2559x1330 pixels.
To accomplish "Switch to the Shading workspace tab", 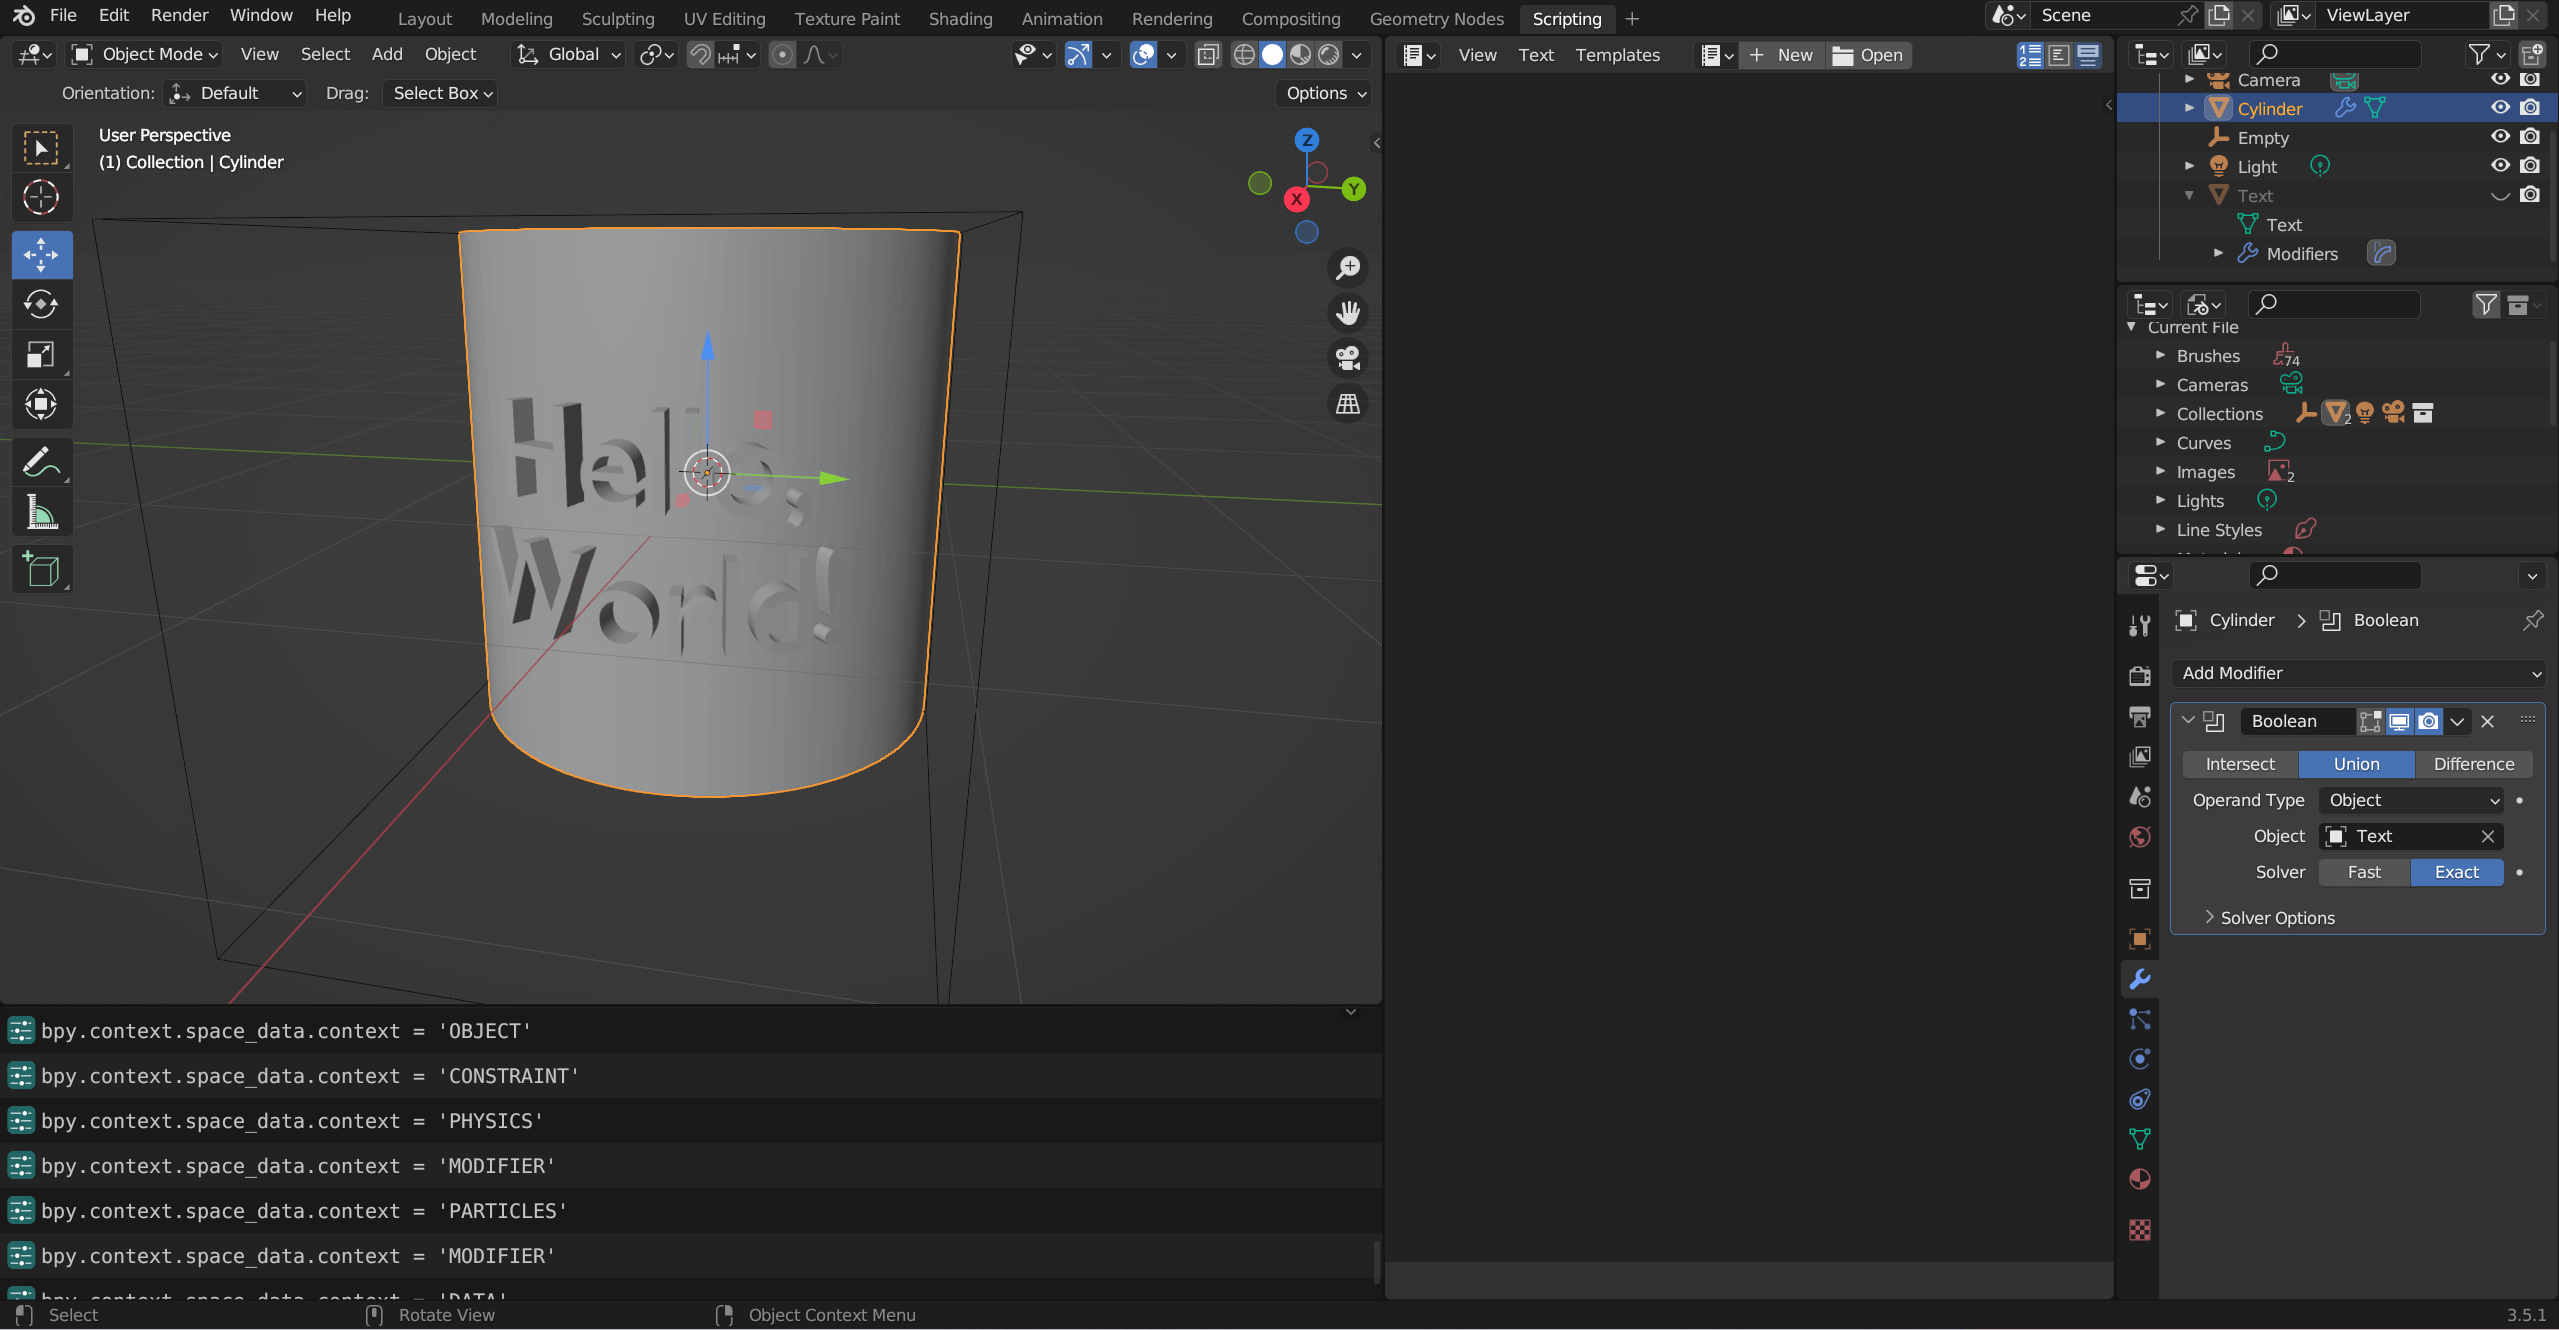I will [x=960, y=19].
